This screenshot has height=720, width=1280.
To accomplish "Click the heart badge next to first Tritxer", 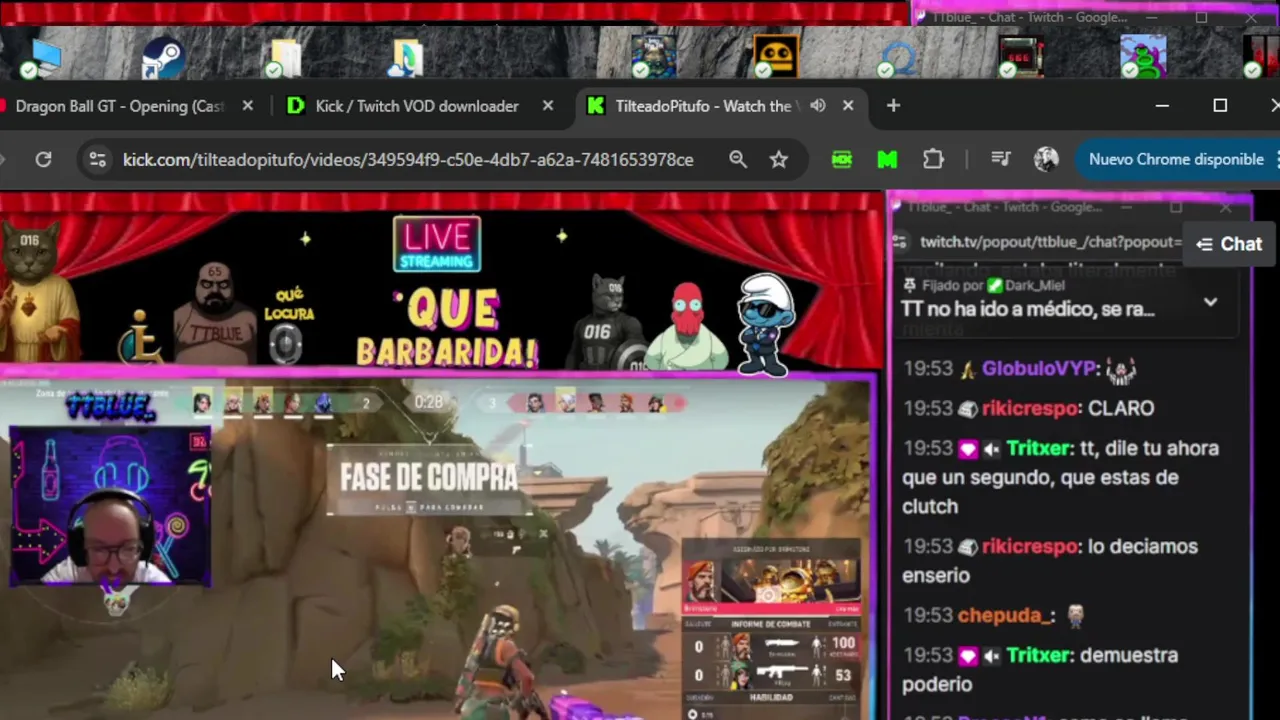I will click(968, 449).
